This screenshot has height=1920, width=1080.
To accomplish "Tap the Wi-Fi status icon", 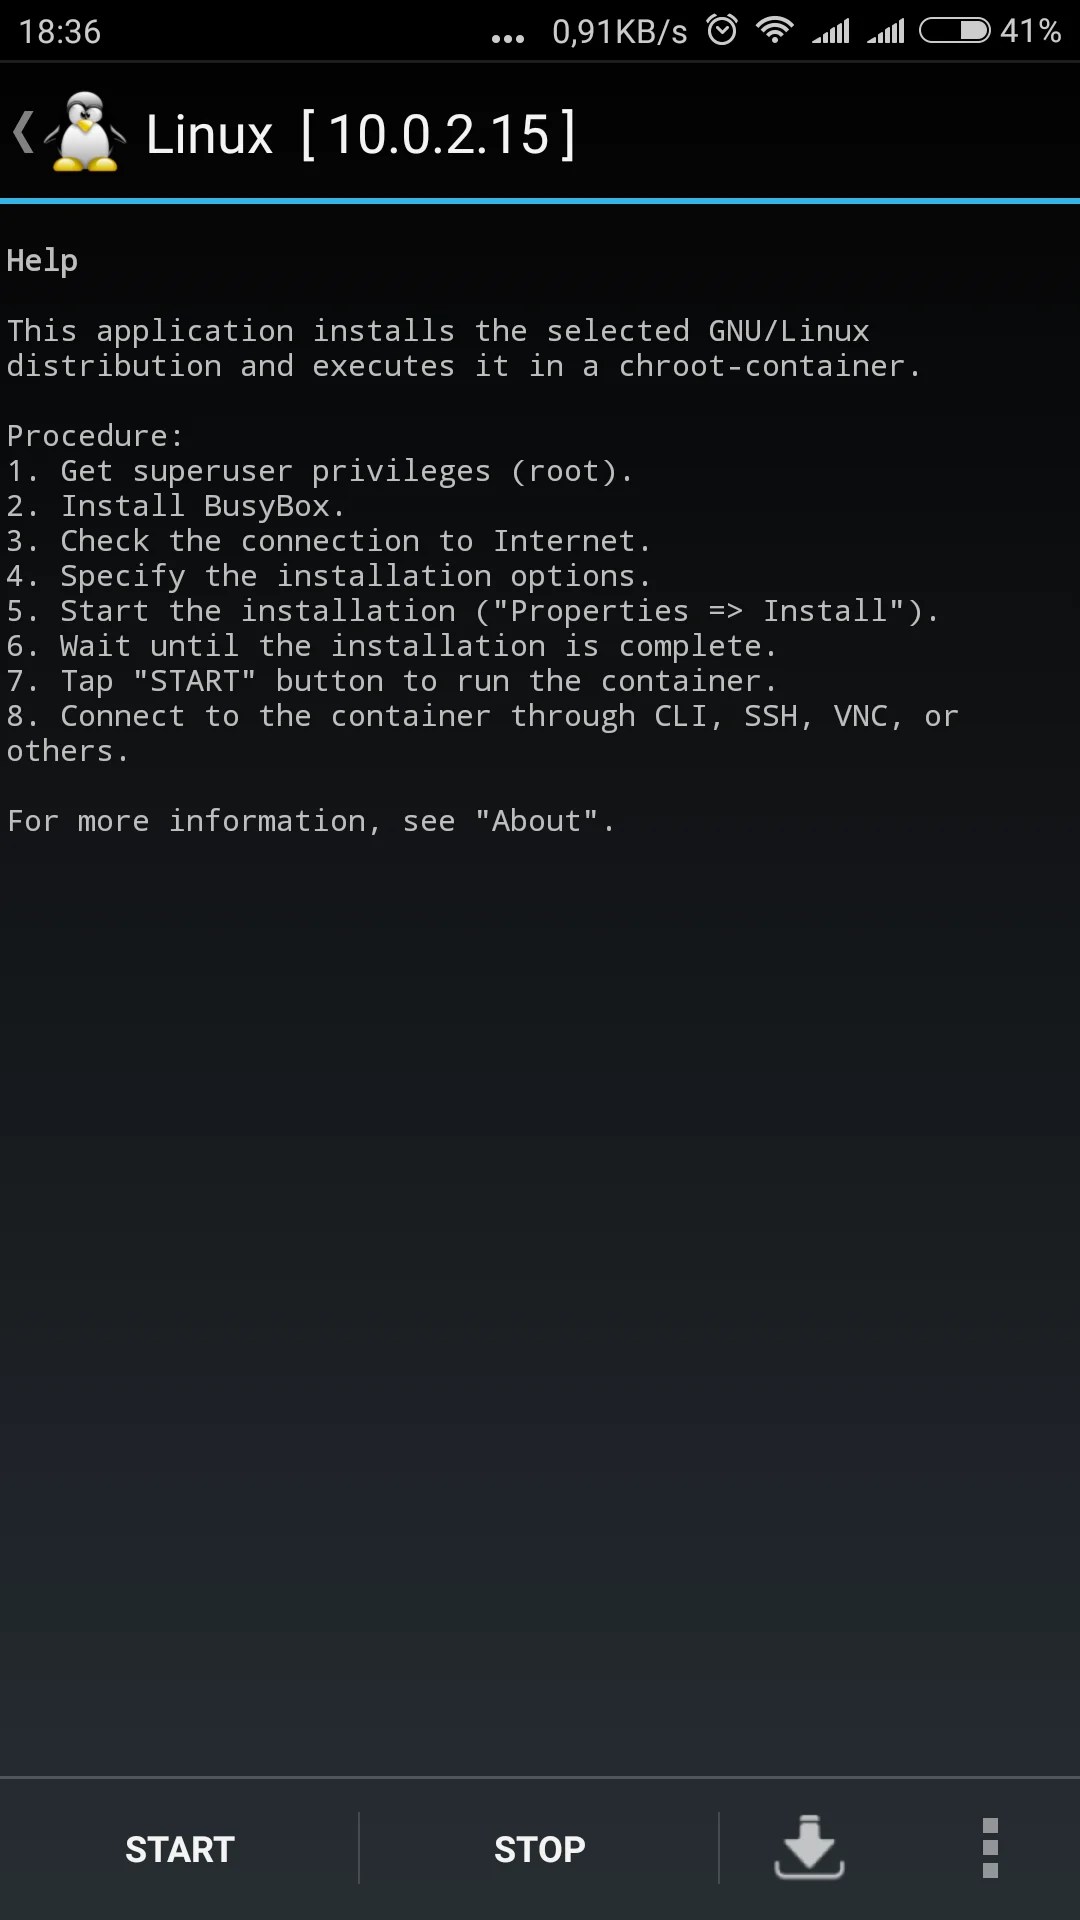I will (775, 31).
